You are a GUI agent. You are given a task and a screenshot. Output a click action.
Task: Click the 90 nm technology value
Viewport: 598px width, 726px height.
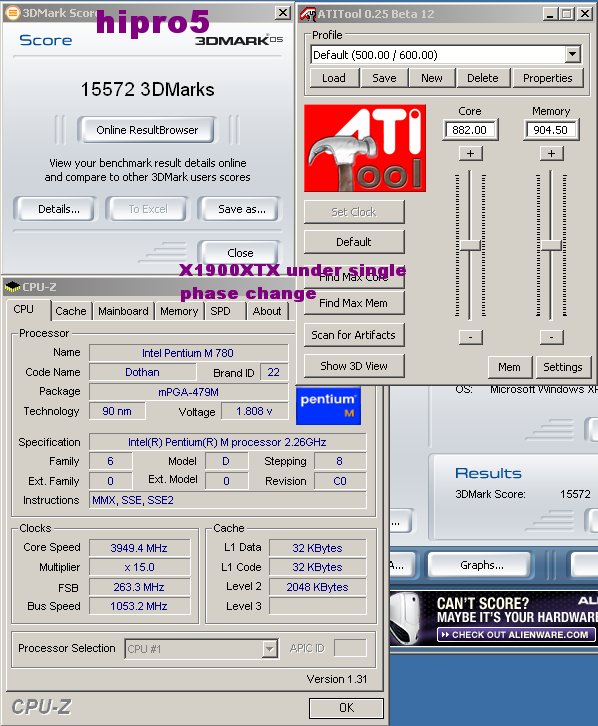point(117,411)
